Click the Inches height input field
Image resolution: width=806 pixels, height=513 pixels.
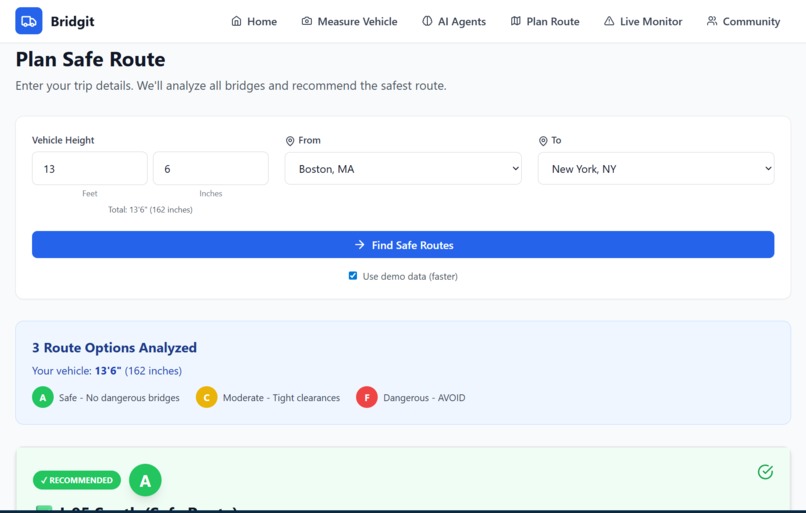tap(211, 169)
